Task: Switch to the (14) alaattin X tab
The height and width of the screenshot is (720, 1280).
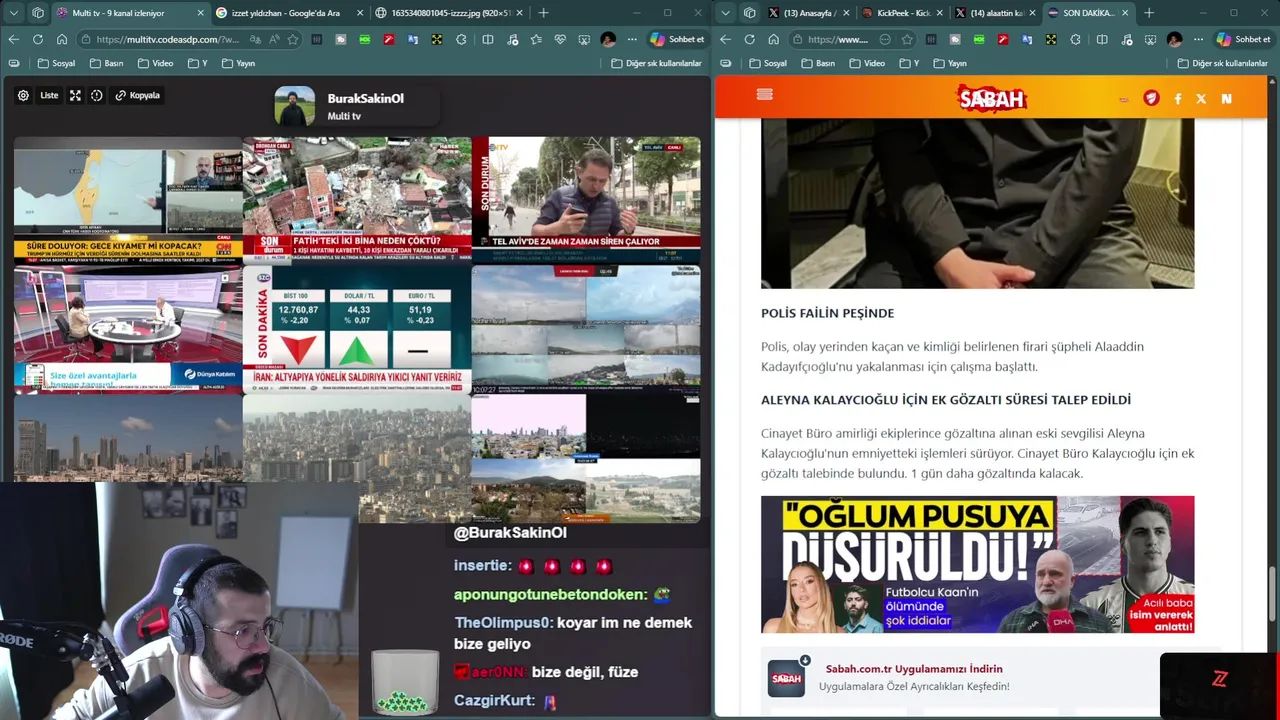Action: (x=995, y=13)
